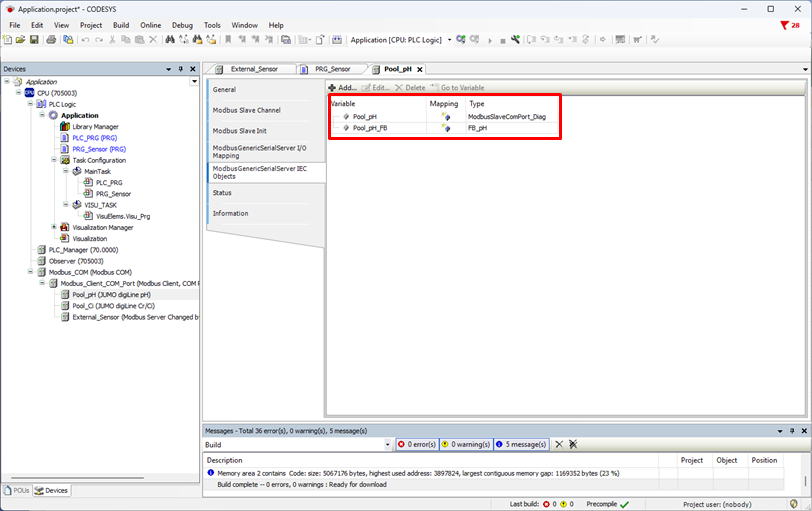Click the Go to Variable button

click(458, 87)
